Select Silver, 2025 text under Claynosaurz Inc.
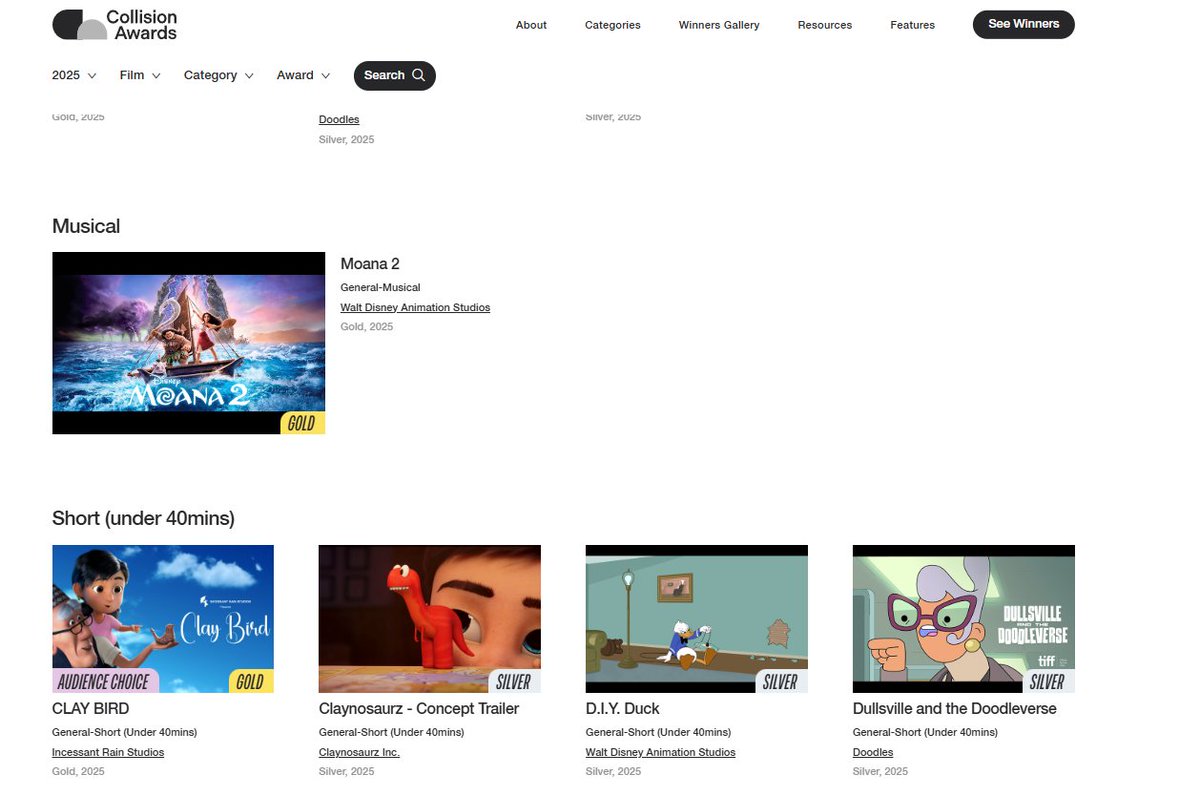The height and width of the screenshot is (796, 1200). (x=347, y=771)
